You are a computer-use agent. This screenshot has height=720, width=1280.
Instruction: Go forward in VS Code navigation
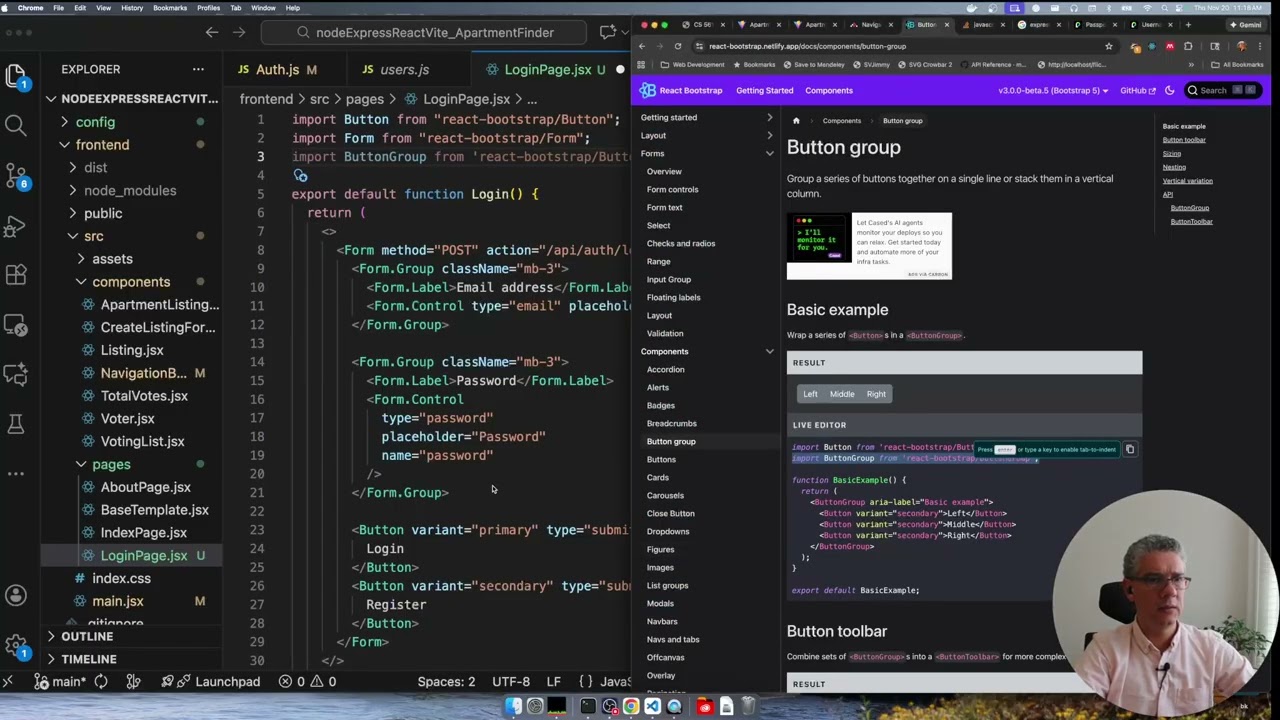click(239, 33)
